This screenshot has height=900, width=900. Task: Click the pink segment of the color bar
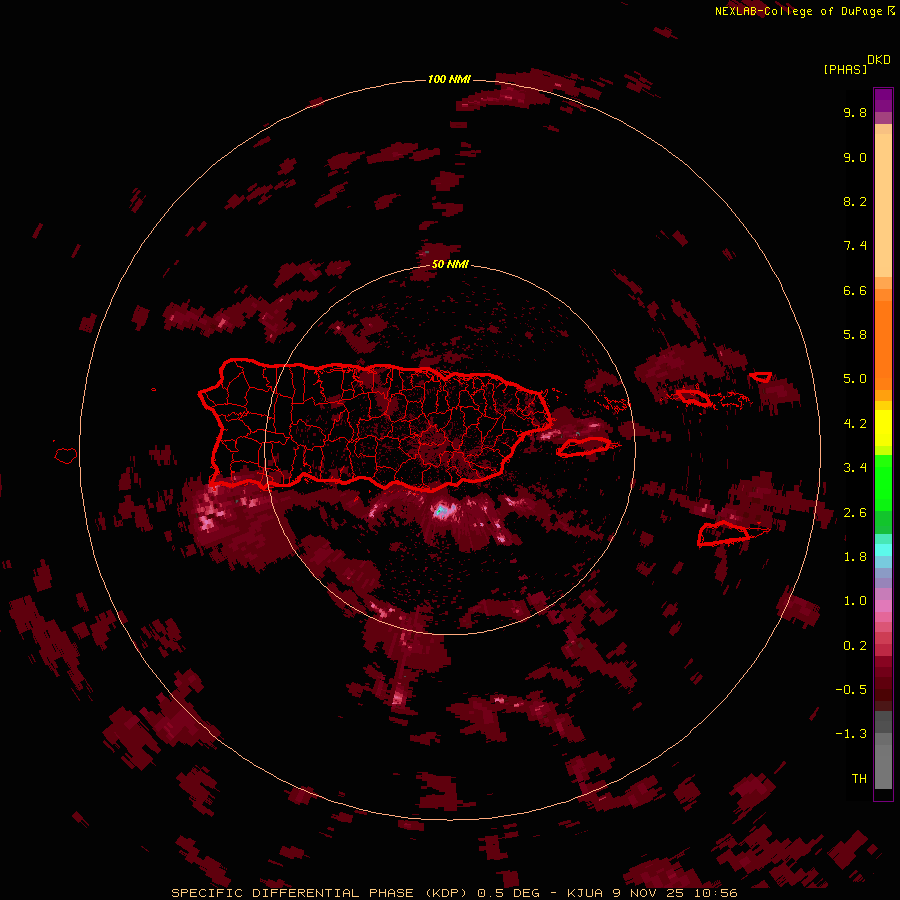[x=883, y=606]
